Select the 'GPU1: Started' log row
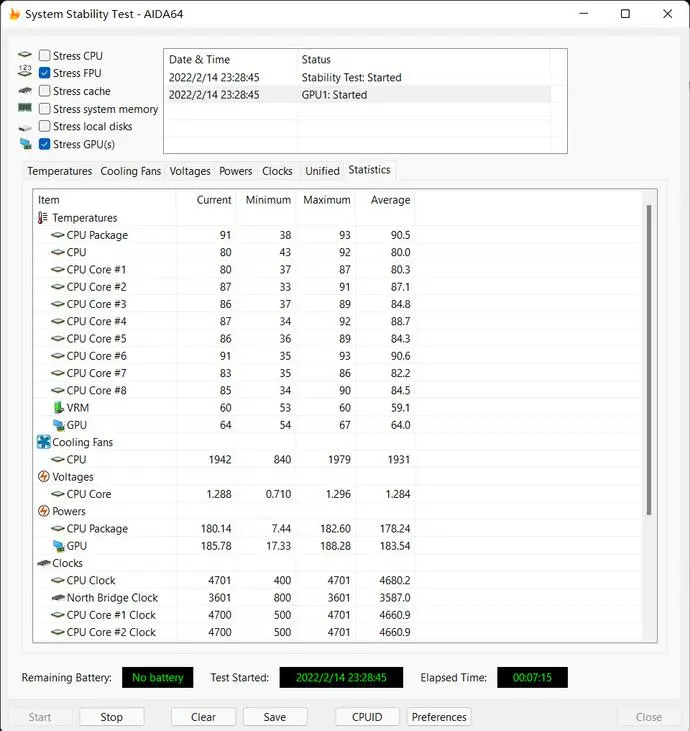690x731 pixels. (359, 95)
